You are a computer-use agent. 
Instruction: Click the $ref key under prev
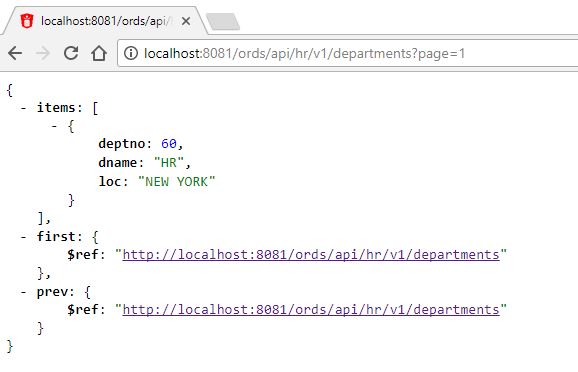83,310
